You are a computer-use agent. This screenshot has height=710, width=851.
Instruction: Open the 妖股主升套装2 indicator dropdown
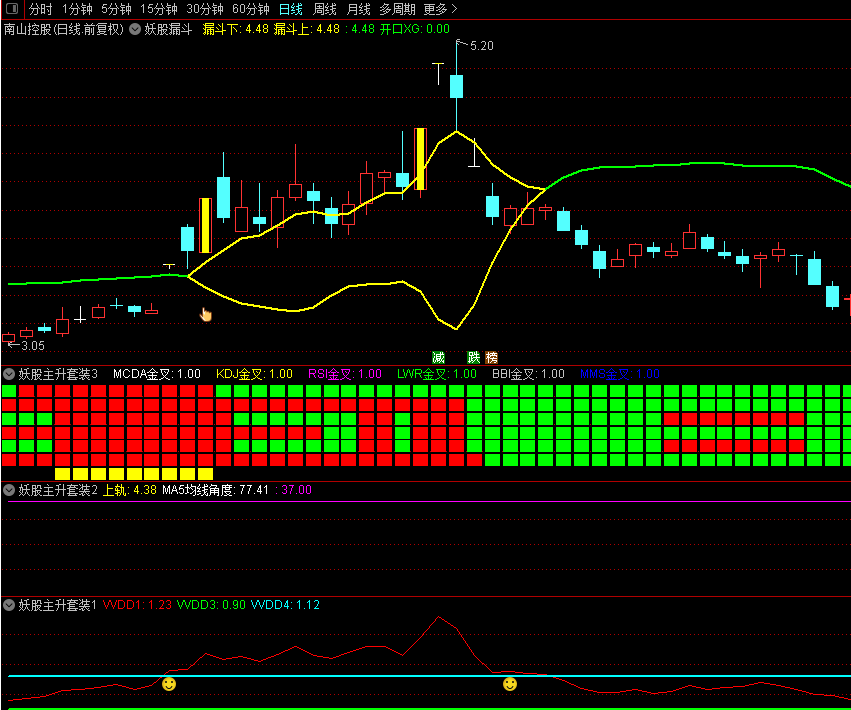(x=9, y=490)
